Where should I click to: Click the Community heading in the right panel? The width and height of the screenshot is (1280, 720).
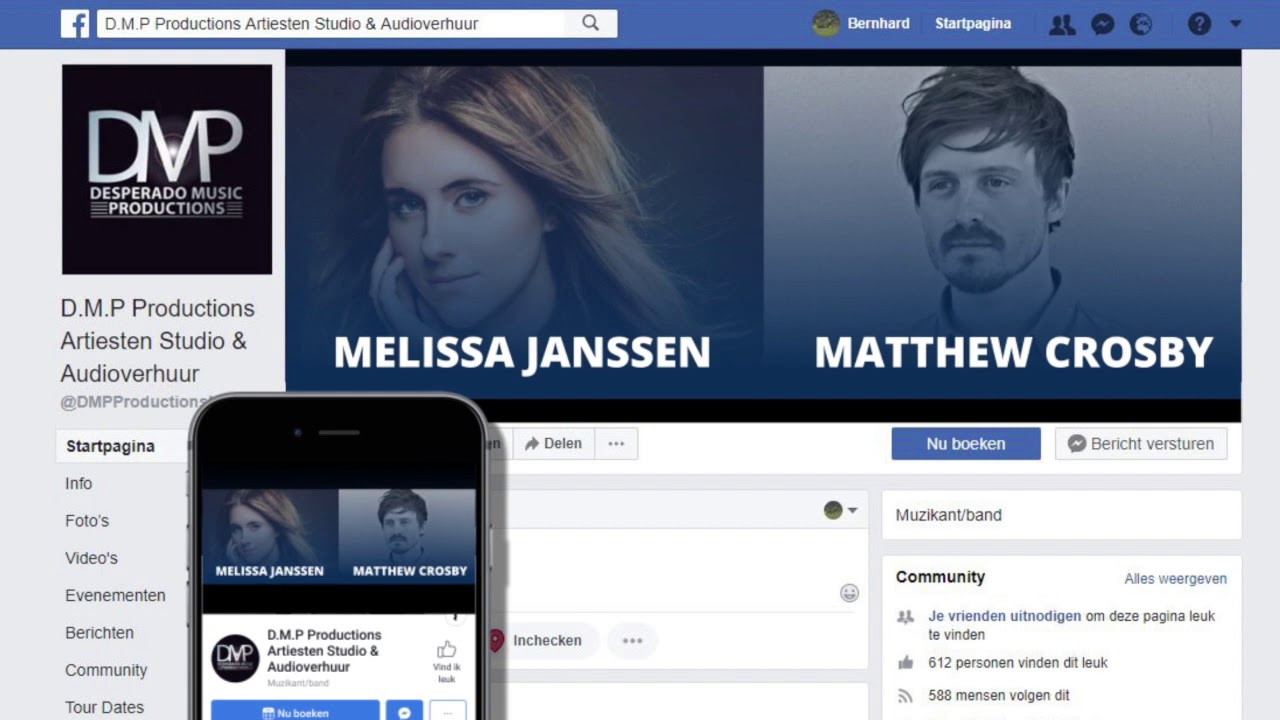pyautogui.click(x=940, y=577)
